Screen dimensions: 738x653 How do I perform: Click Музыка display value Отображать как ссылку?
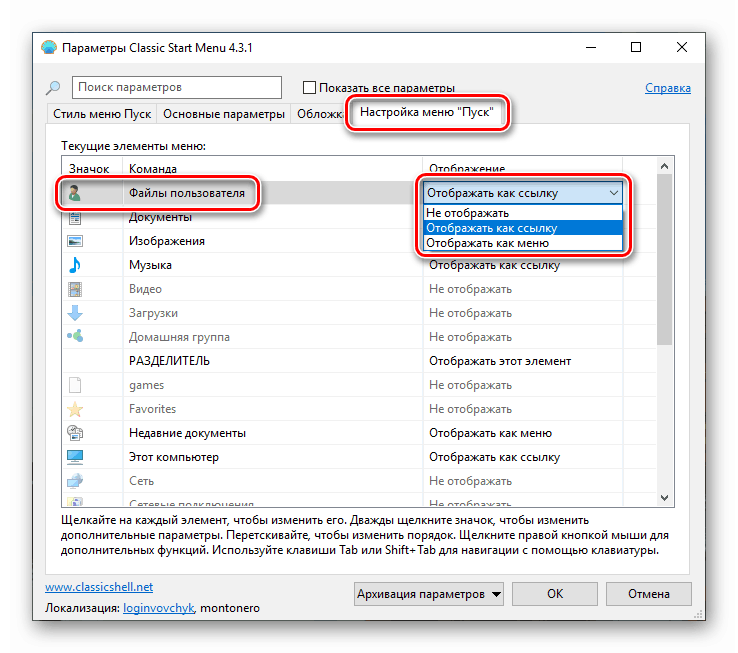coord(494,265)
